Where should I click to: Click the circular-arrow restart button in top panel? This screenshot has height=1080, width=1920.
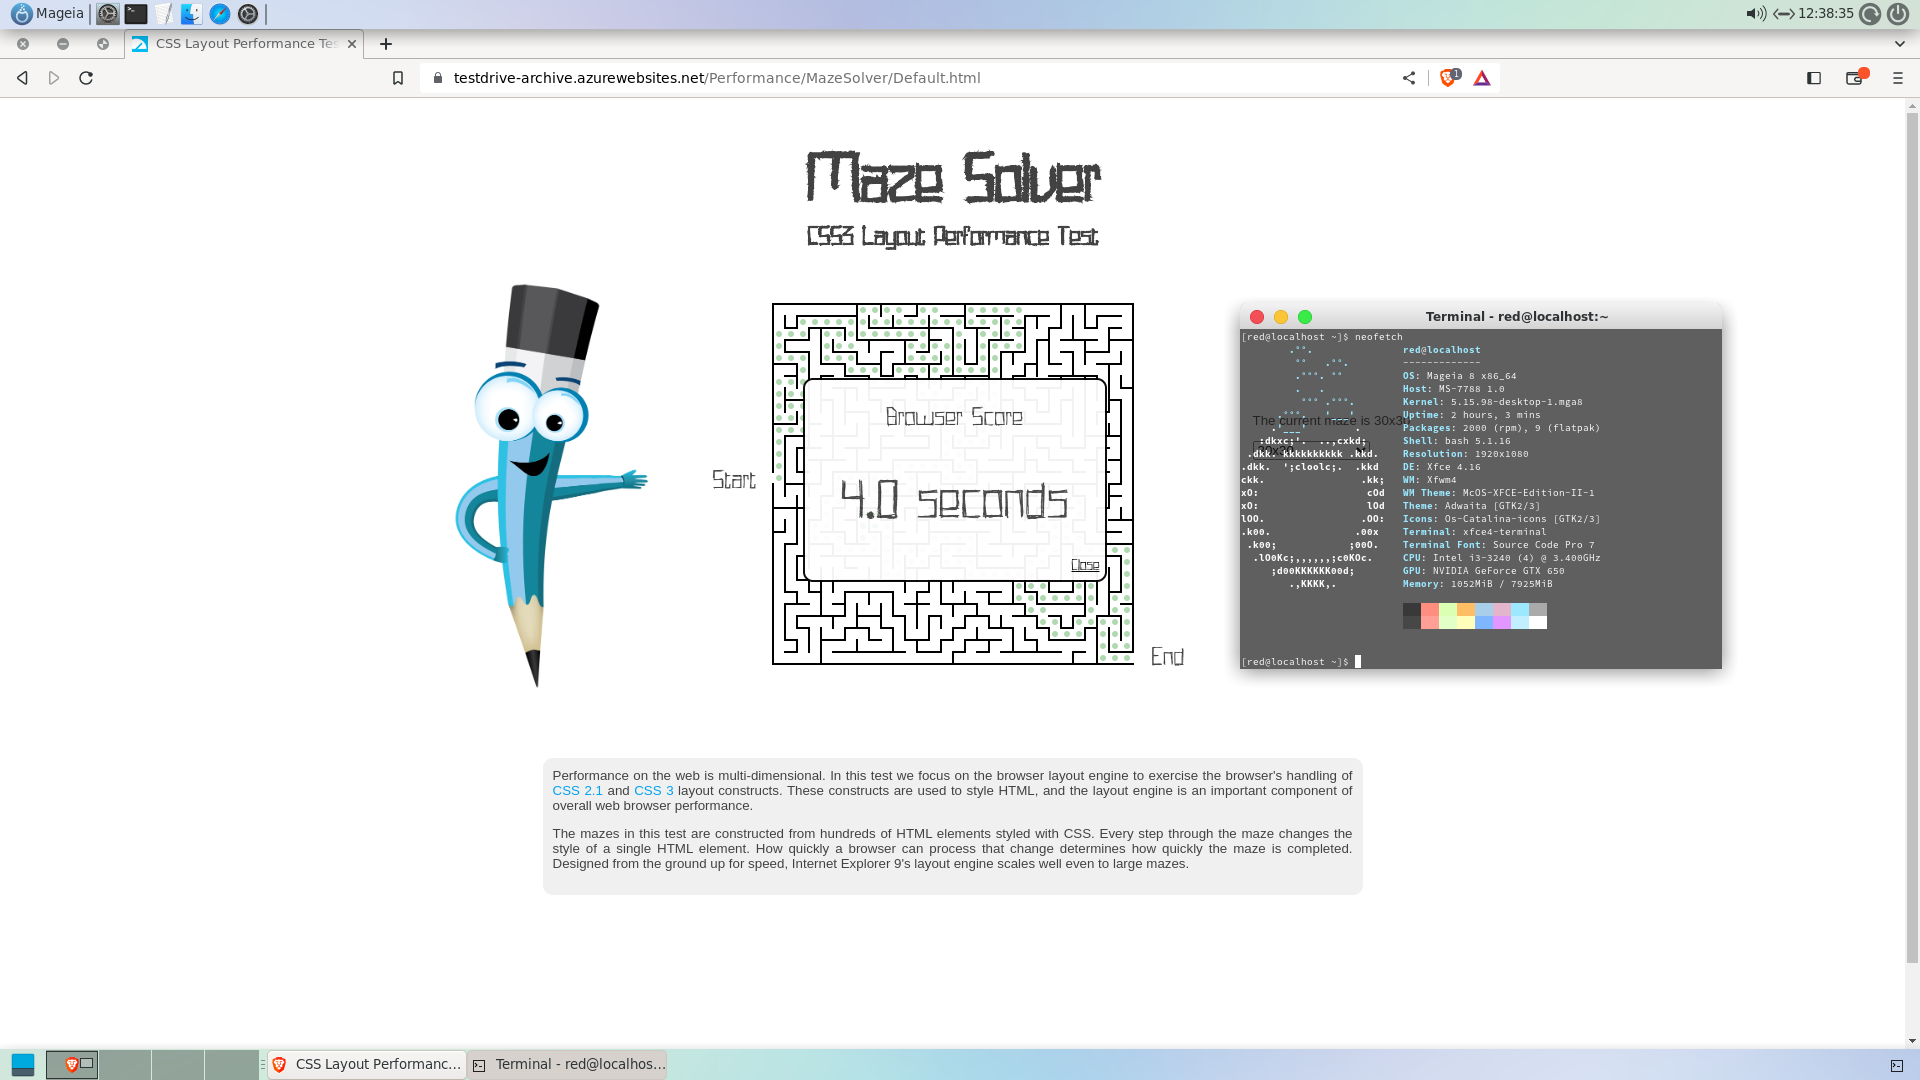1870,14
